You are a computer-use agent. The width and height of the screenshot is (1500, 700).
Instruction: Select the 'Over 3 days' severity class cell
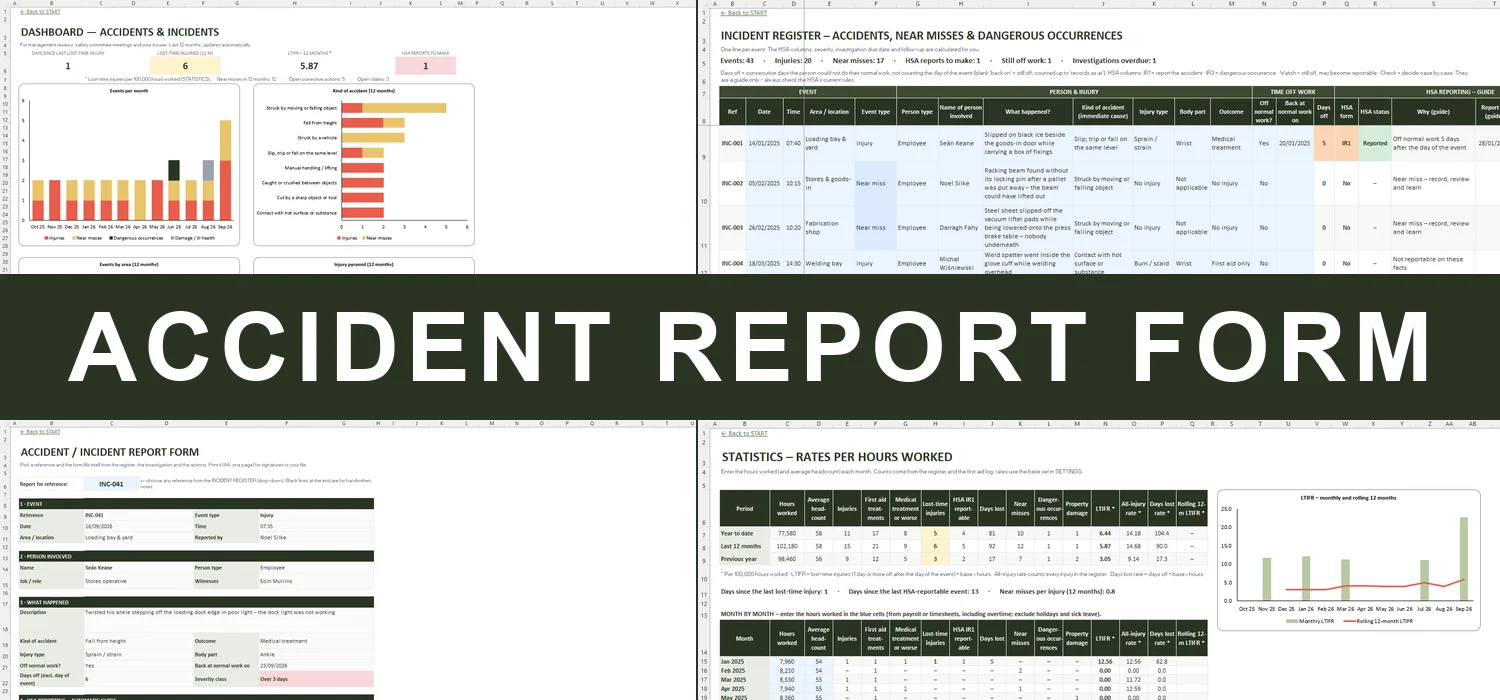[315, 679]
